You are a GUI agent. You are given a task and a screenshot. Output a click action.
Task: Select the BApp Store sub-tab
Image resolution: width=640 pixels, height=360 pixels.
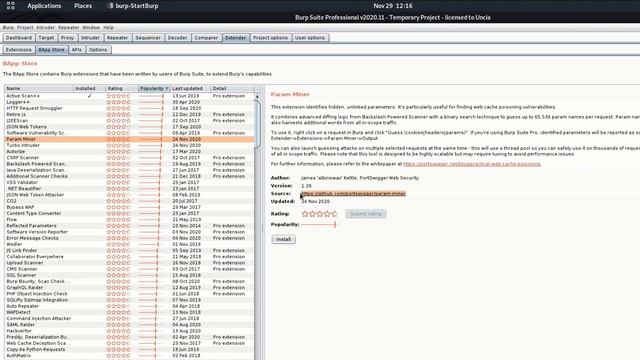tap(51, 50)
